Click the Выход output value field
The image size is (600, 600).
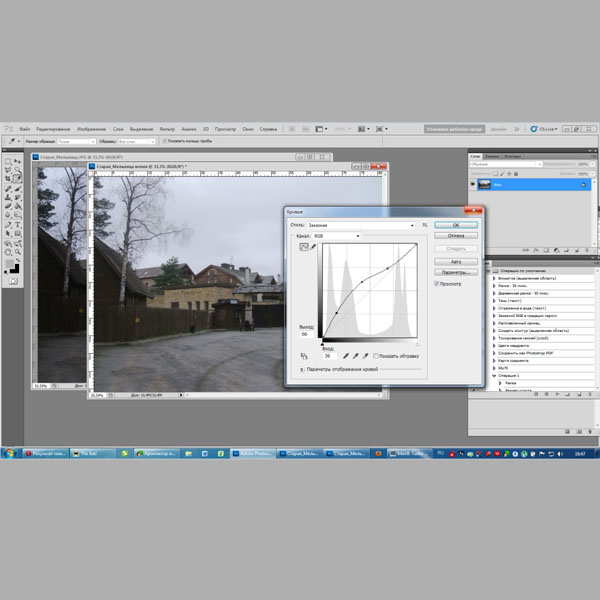(x=307, y=334)
